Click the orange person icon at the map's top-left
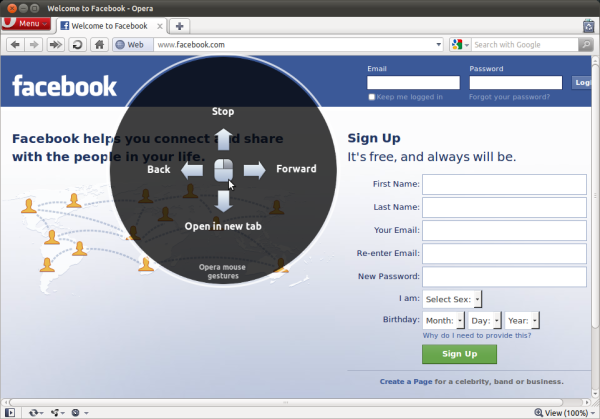Image resolution: width=600 pixels, height=419 pixels. pos(29,206)
